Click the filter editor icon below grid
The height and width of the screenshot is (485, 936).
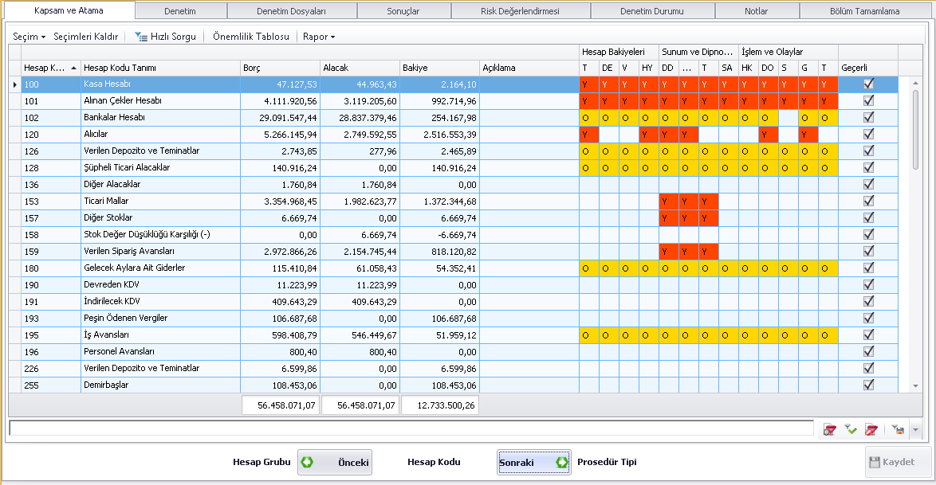tap(829, 430)
